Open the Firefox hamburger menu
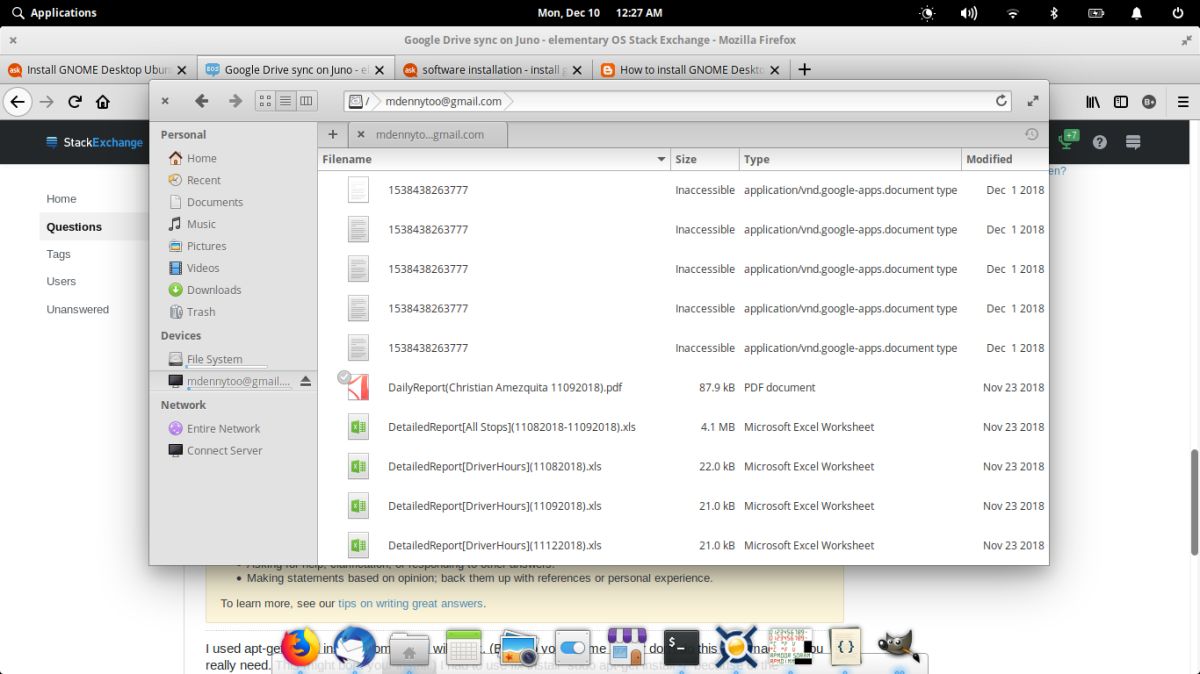 coord(1182,101)
